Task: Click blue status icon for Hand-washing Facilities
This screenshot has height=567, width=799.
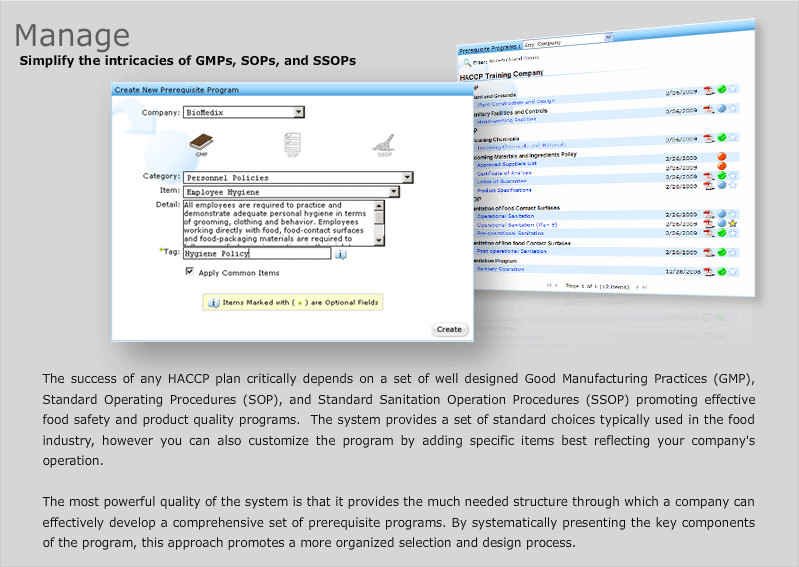Action: click(x=722, y=109)
